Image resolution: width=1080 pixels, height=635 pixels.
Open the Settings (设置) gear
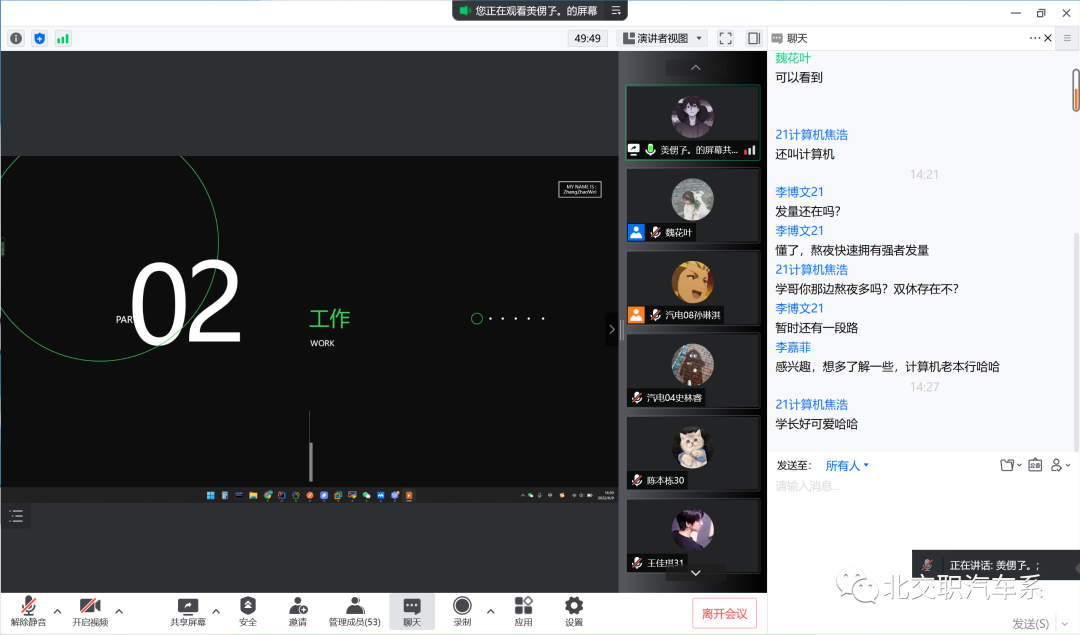[x=574, y=610]
